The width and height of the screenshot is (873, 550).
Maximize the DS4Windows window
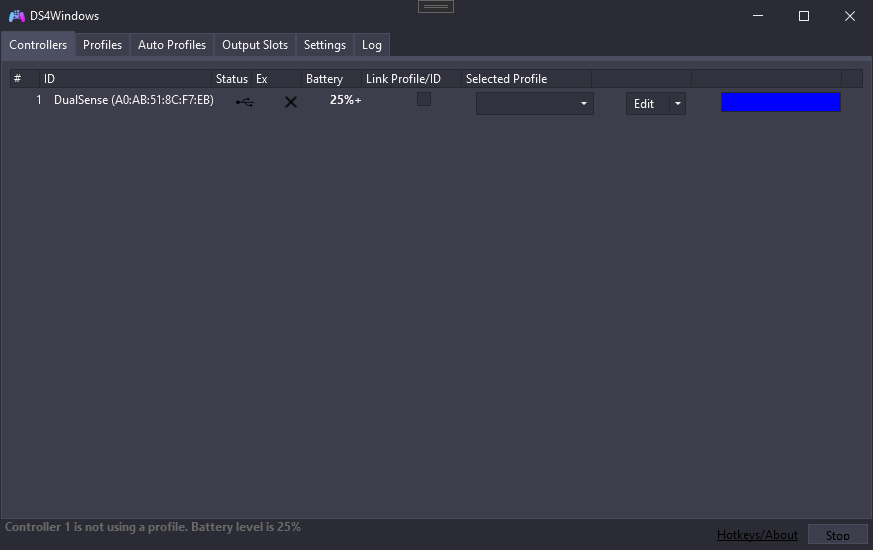point(803,16)
